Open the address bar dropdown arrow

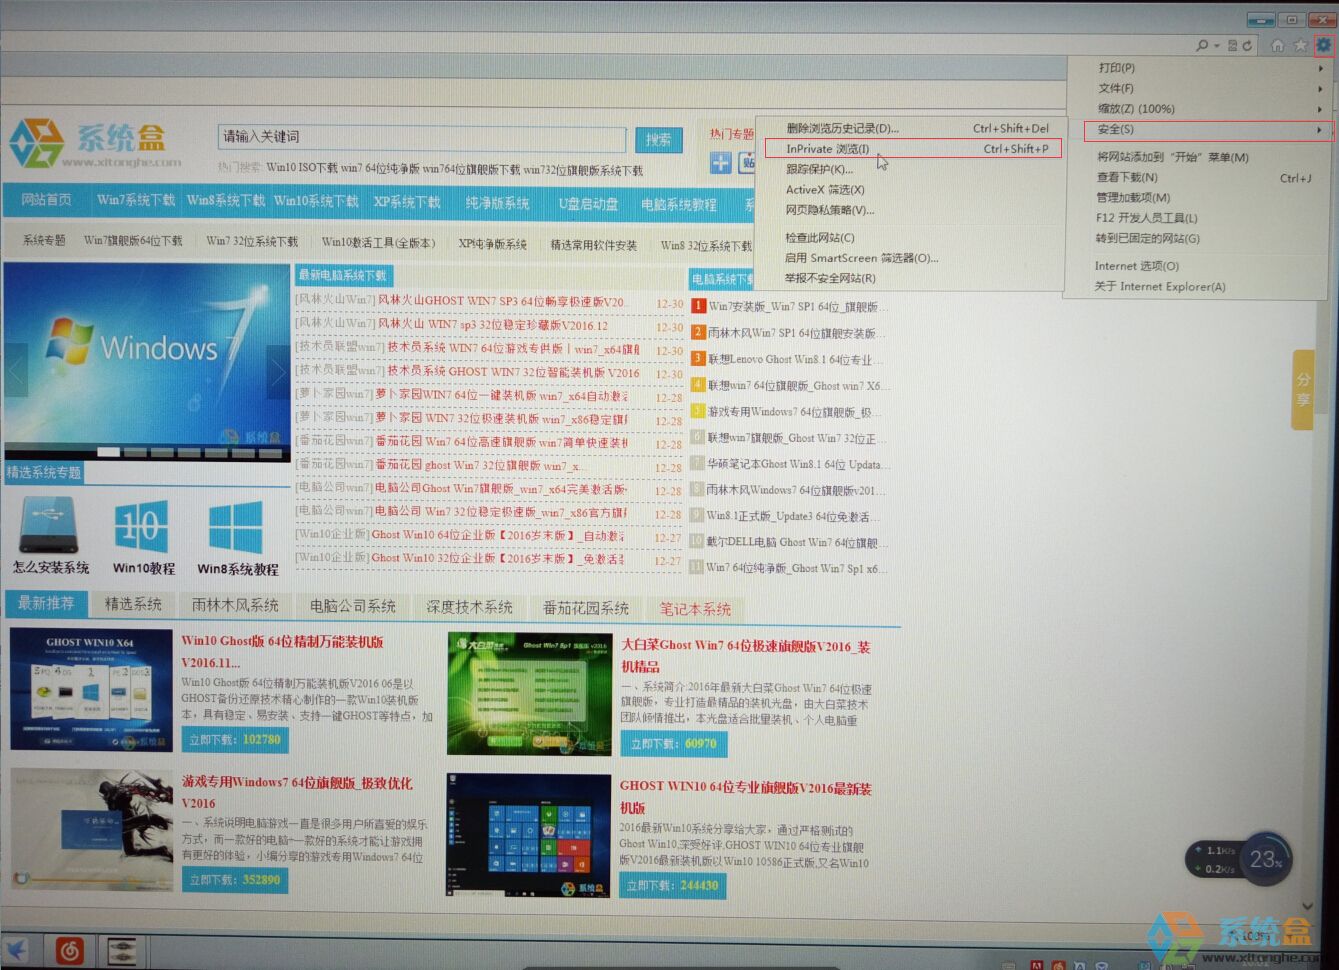pyautogui.click(x=1216, y=46)
